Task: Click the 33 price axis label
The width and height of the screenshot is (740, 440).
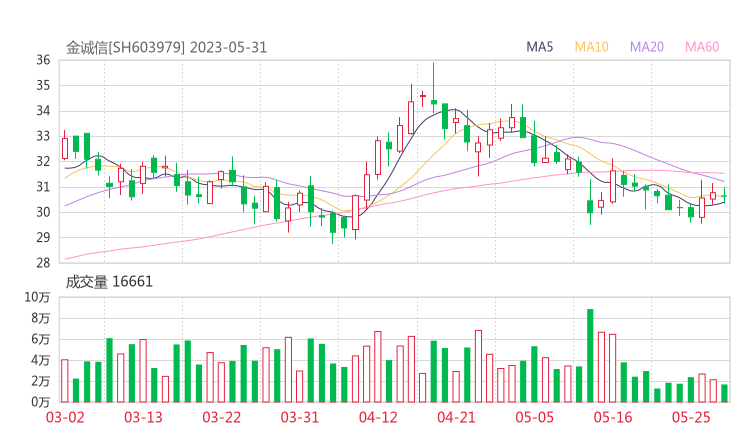Action: 43,136
